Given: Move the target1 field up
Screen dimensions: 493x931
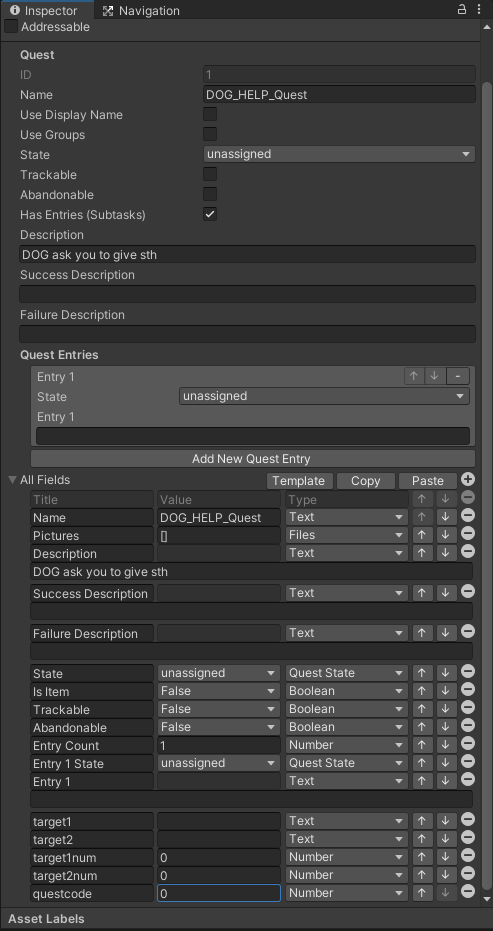Looking at the screenshot, I should click(422, 821).
